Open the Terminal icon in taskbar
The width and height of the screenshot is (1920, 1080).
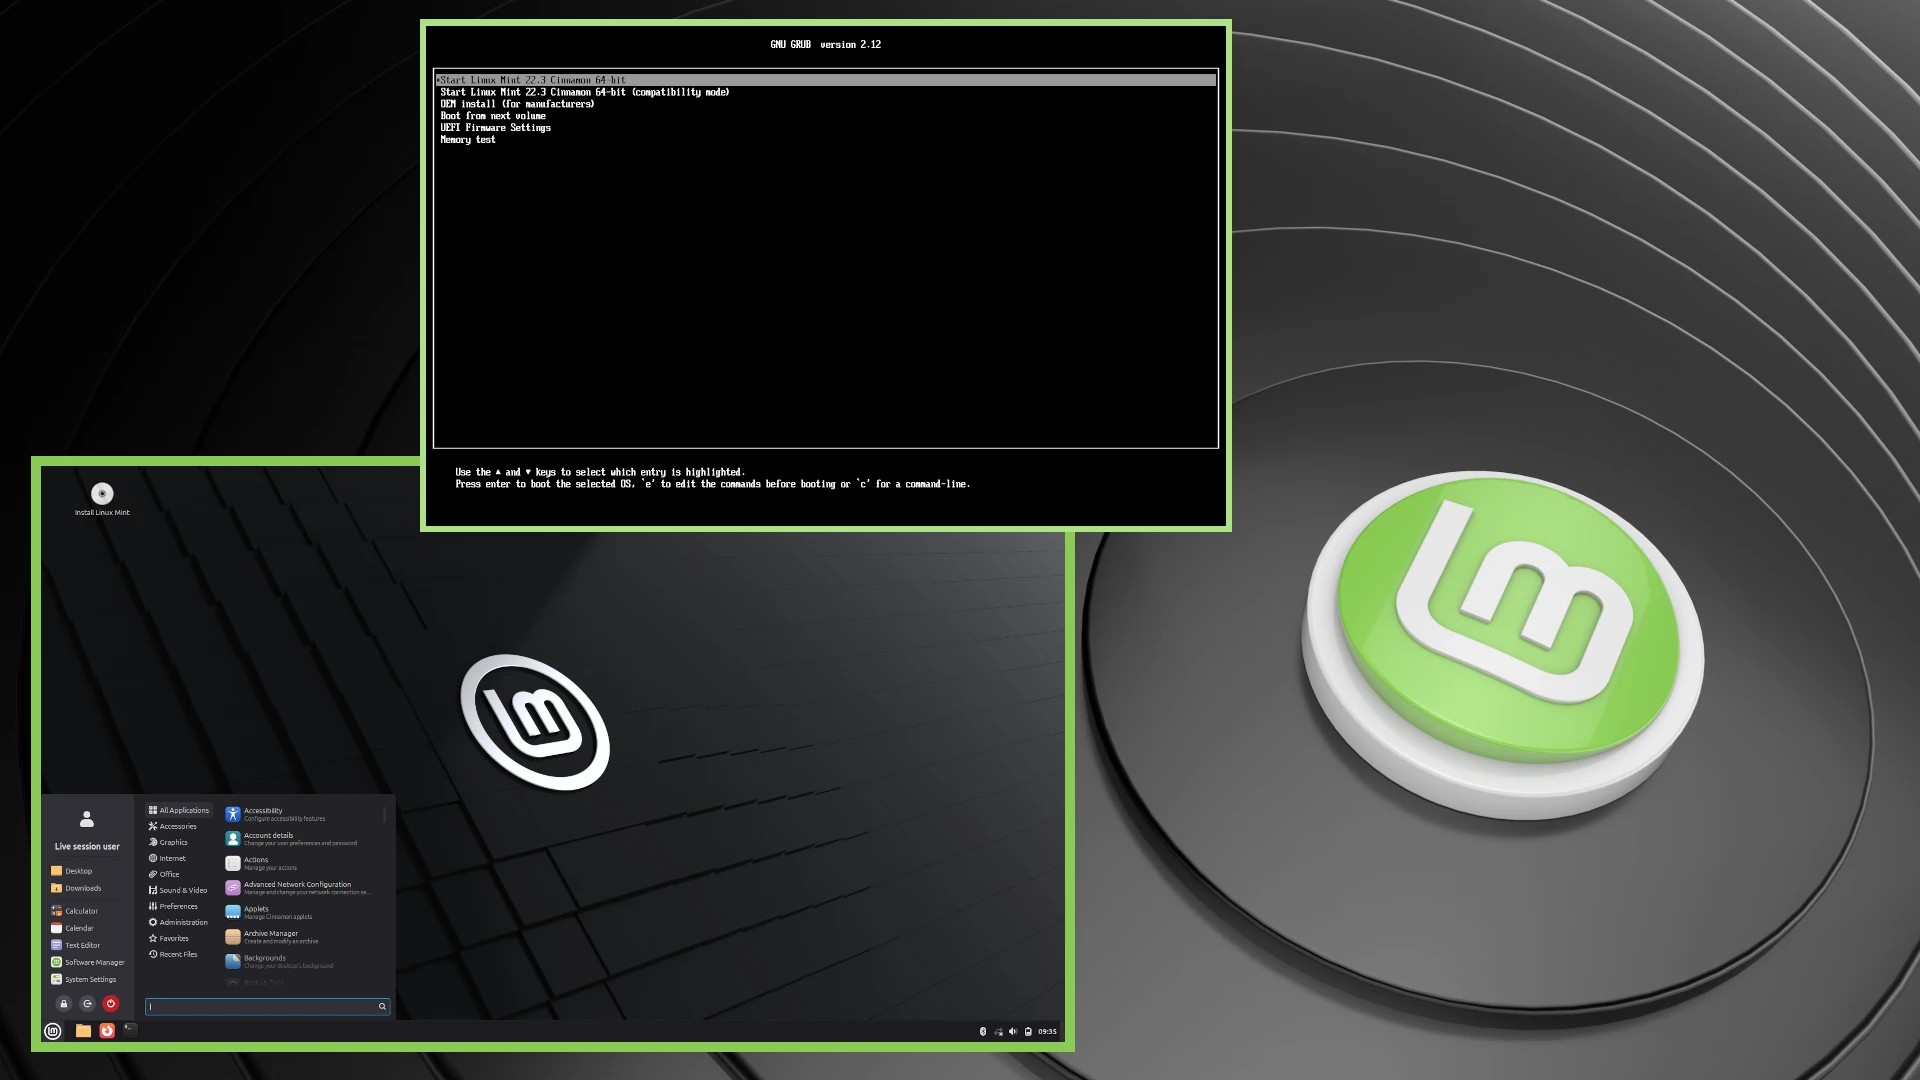(130, 1029)
